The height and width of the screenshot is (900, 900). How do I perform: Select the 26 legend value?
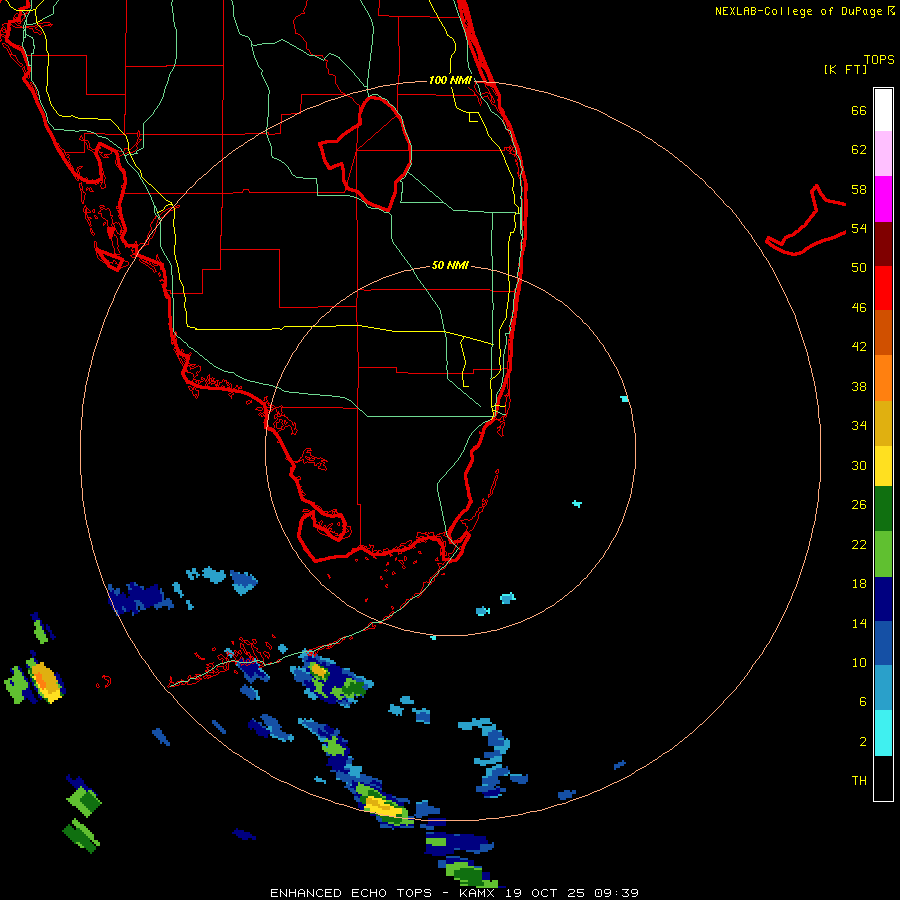859,505
